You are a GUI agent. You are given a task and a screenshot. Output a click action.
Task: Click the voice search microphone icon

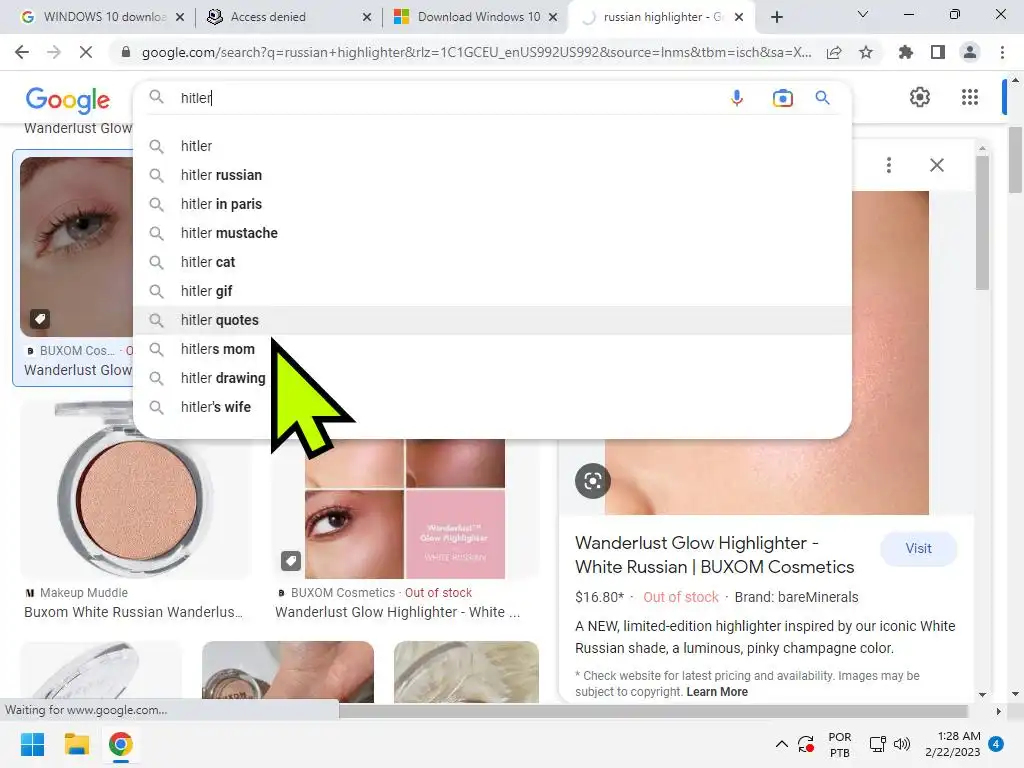[x=737, y=98]
